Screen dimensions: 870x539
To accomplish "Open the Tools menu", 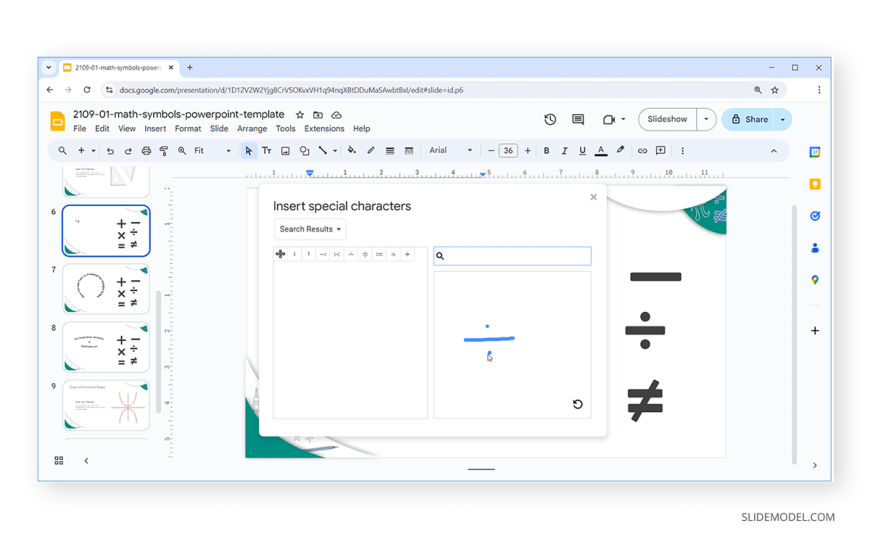I will click(286, 129).
